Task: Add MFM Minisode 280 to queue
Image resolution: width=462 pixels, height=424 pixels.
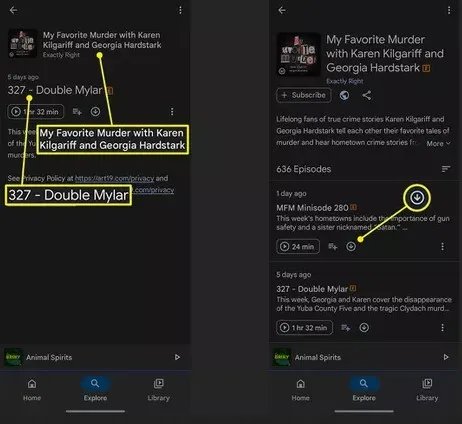Action: coord(332,246)
